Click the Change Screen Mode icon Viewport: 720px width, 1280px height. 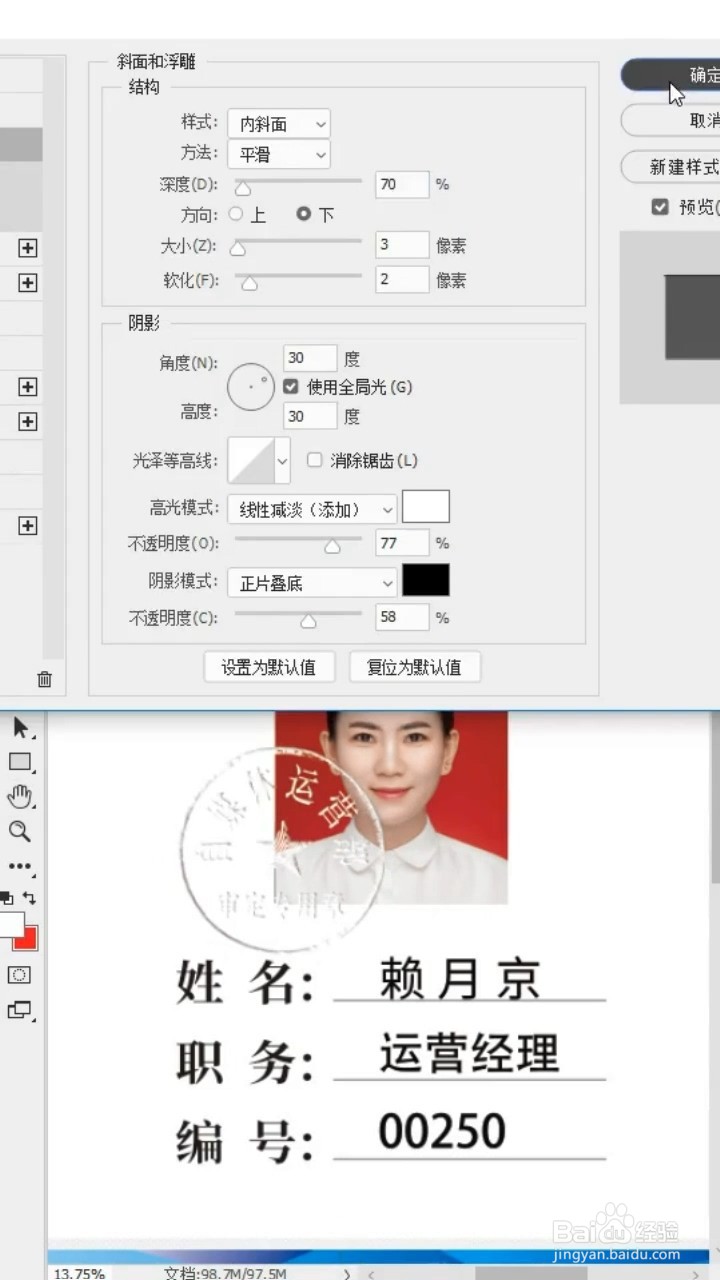point(20,1010)
